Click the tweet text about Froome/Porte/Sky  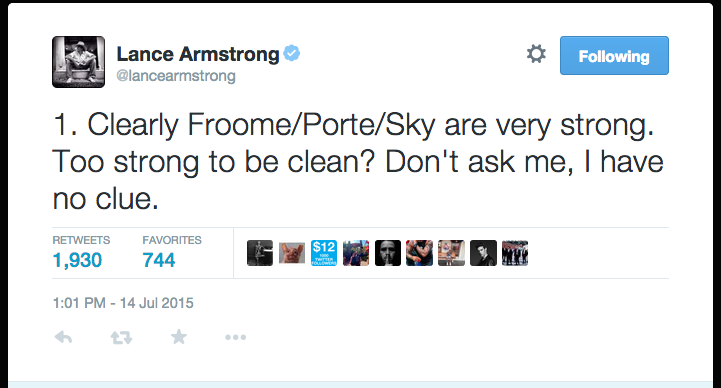click(358, 162)
